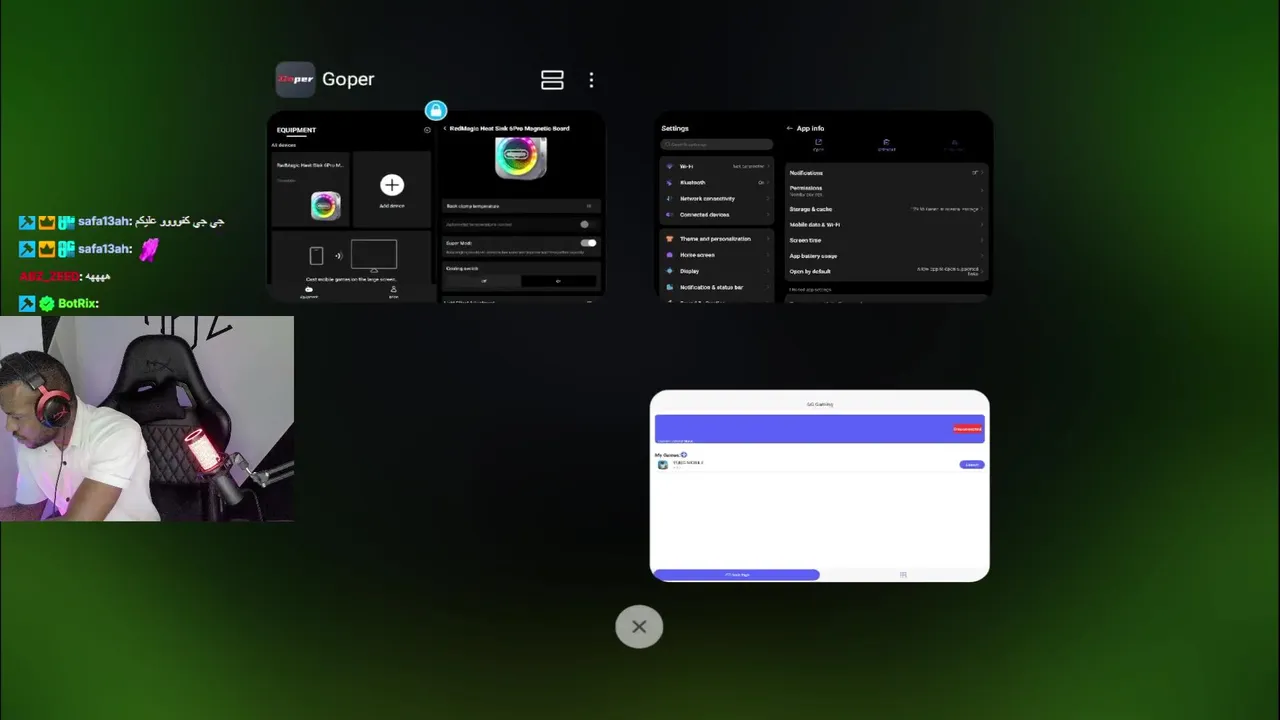Image resolution: width=1280 pixels, height=720 pixels.
Task: Open Storage & cache in App info
Action: 886,209
